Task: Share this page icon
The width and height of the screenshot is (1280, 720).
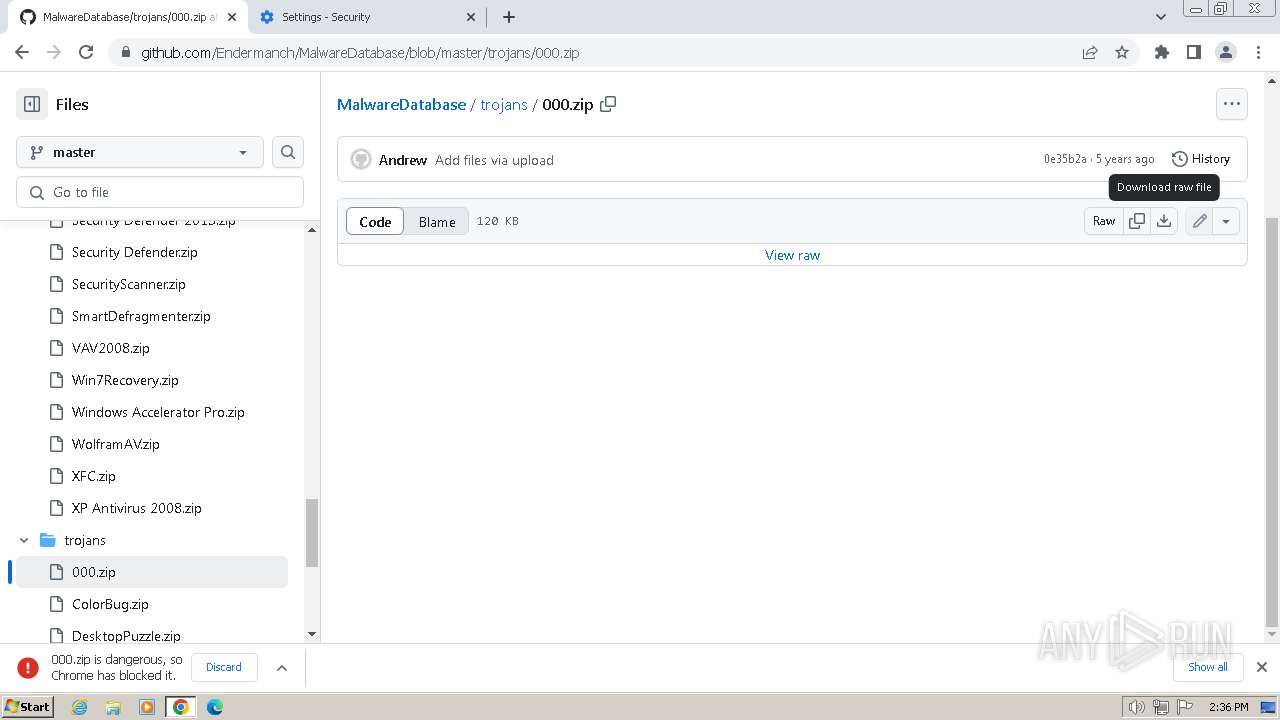Action: [1090, 52]
